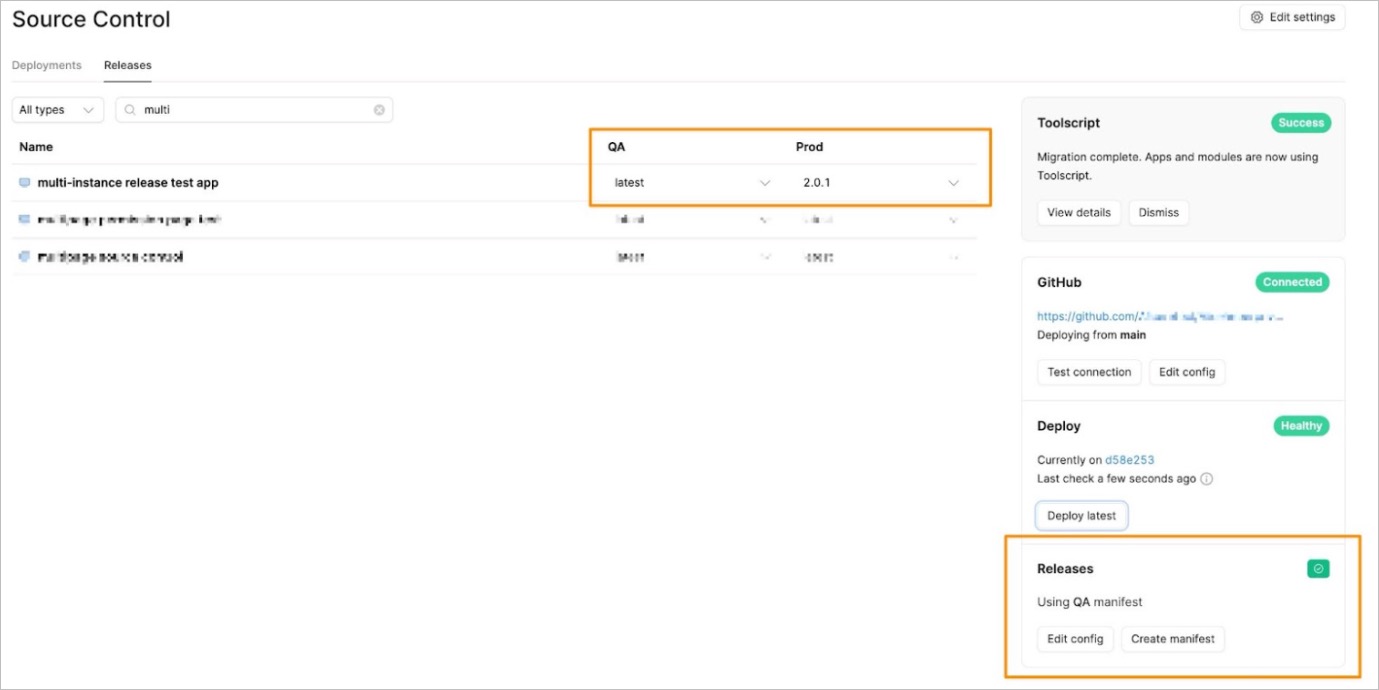
Task: Click the Connected status badge
Action: (x=1292, y=282)
